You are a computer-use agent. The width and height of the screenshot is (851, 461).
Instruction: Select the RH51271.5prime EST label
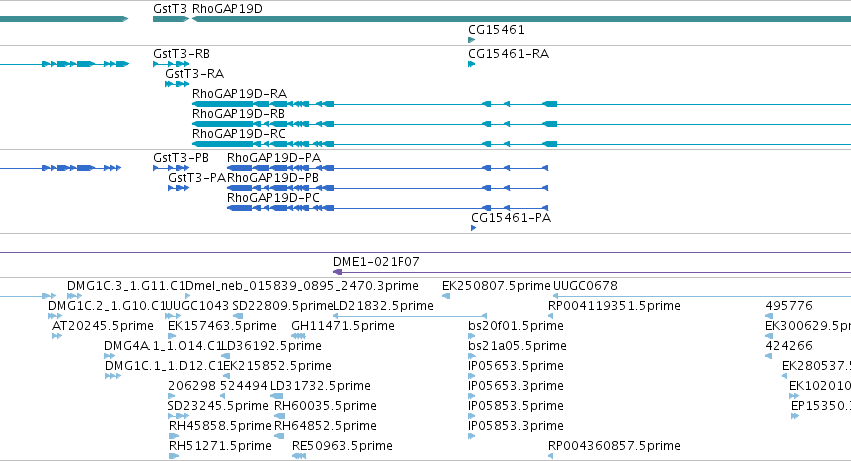pos(220,446)
